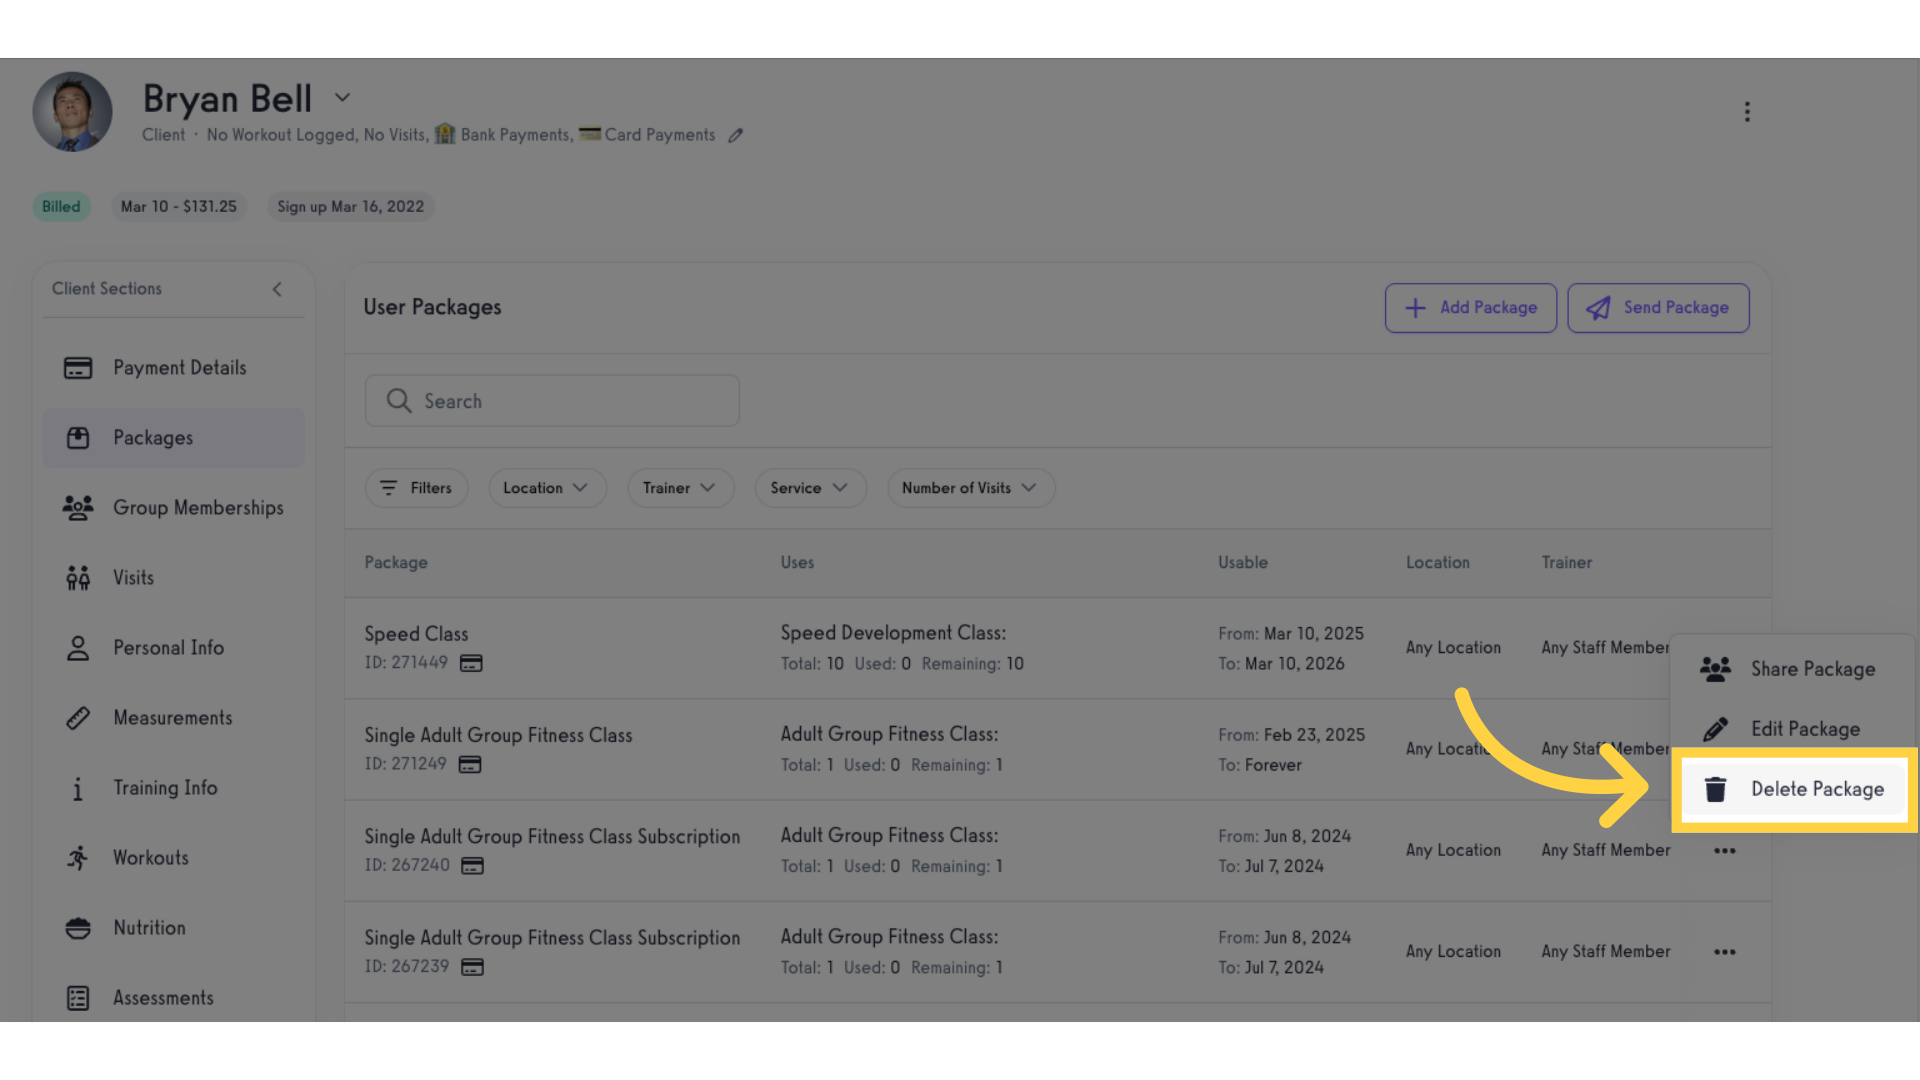This screenshot has width=1920, height=1080.
Task: Click the Assessments checklist icon
Action: [x=78, y=998]
